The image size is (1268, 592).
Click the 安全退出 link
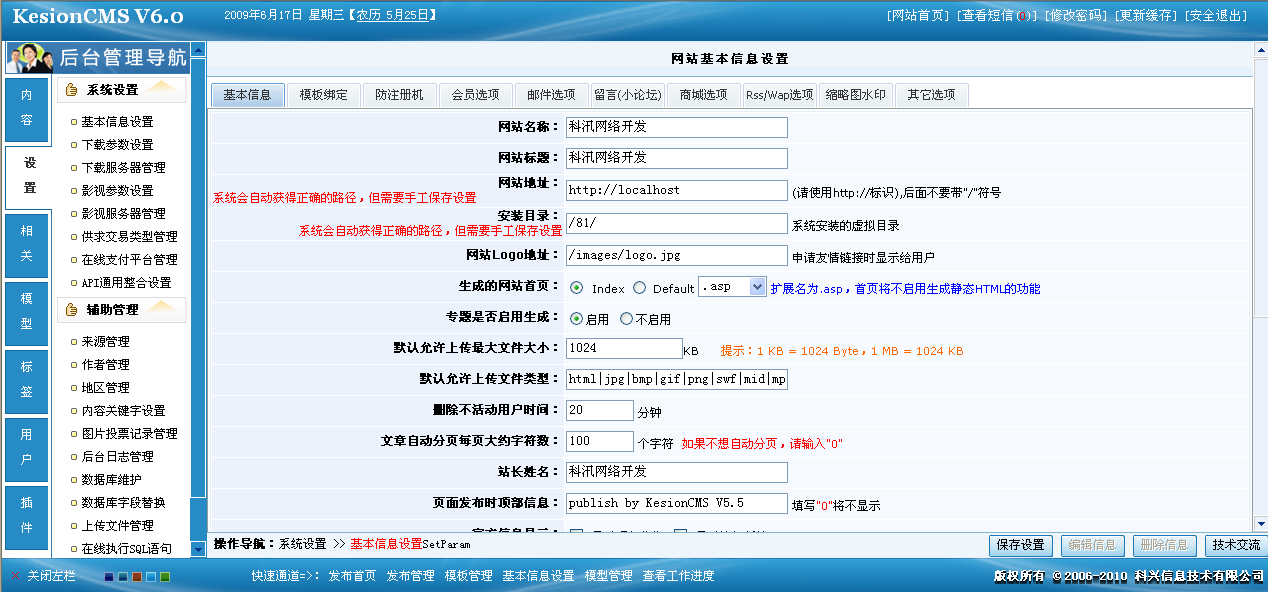1216,15
